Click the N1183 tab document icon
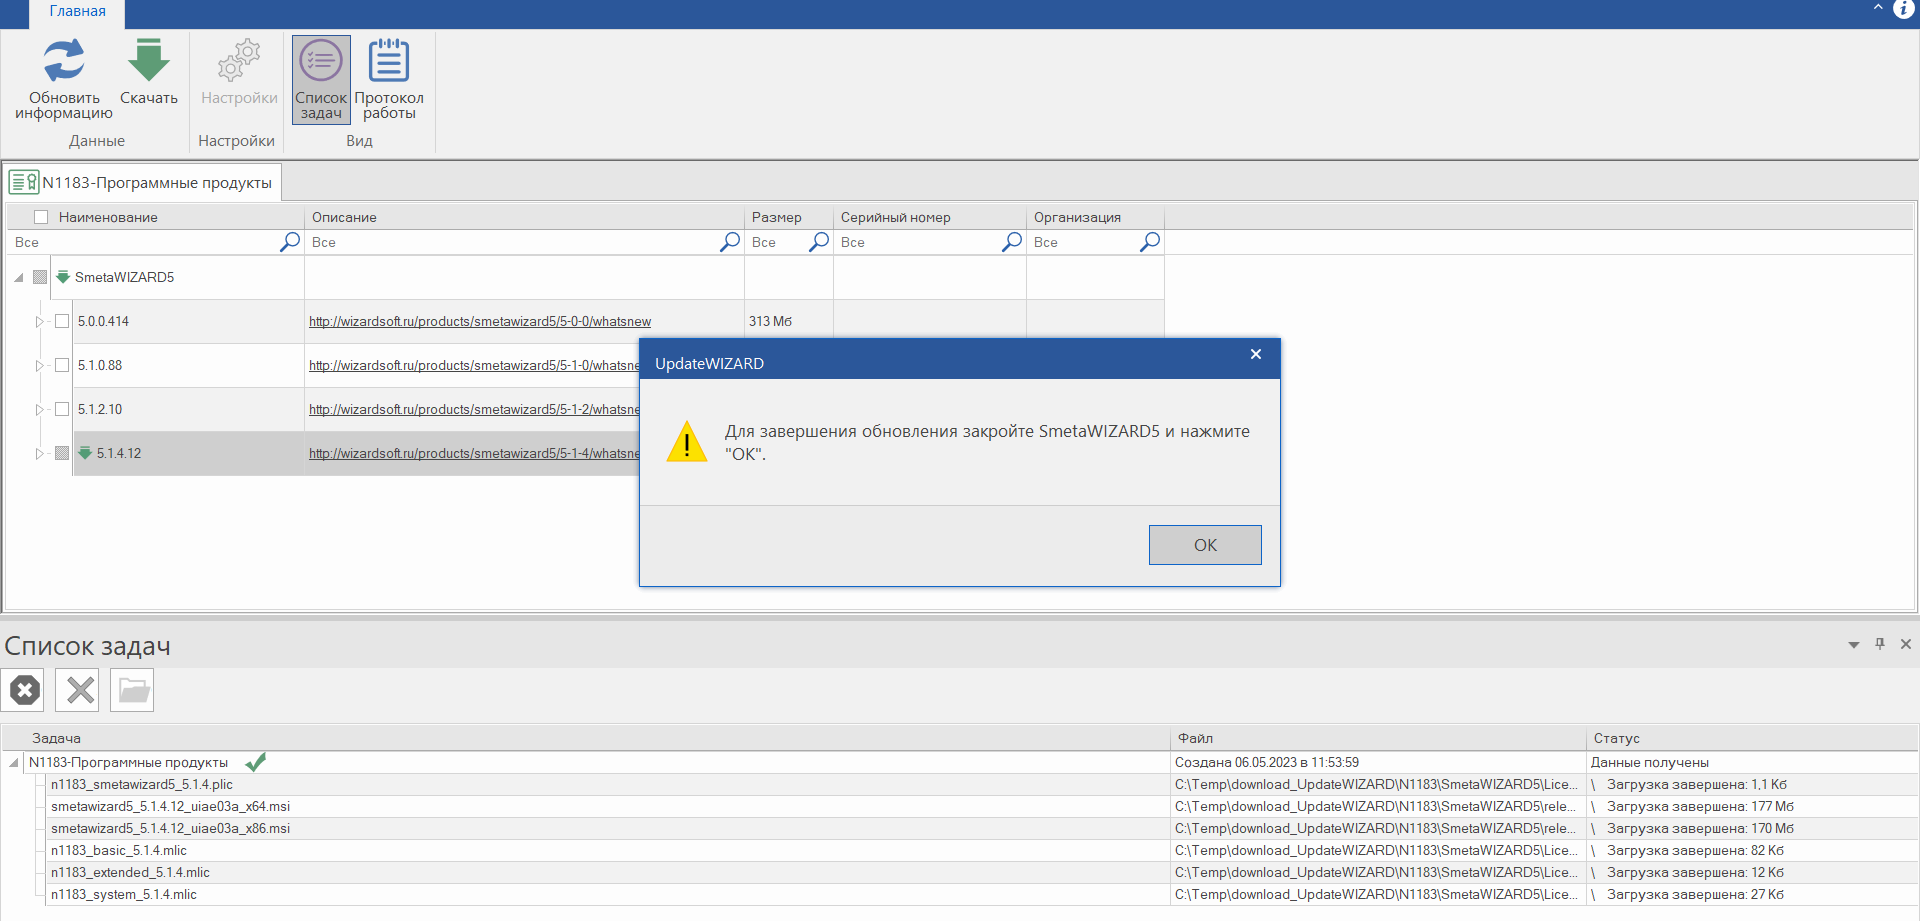This screenshot has height=921, width=1920. point(23,182)
